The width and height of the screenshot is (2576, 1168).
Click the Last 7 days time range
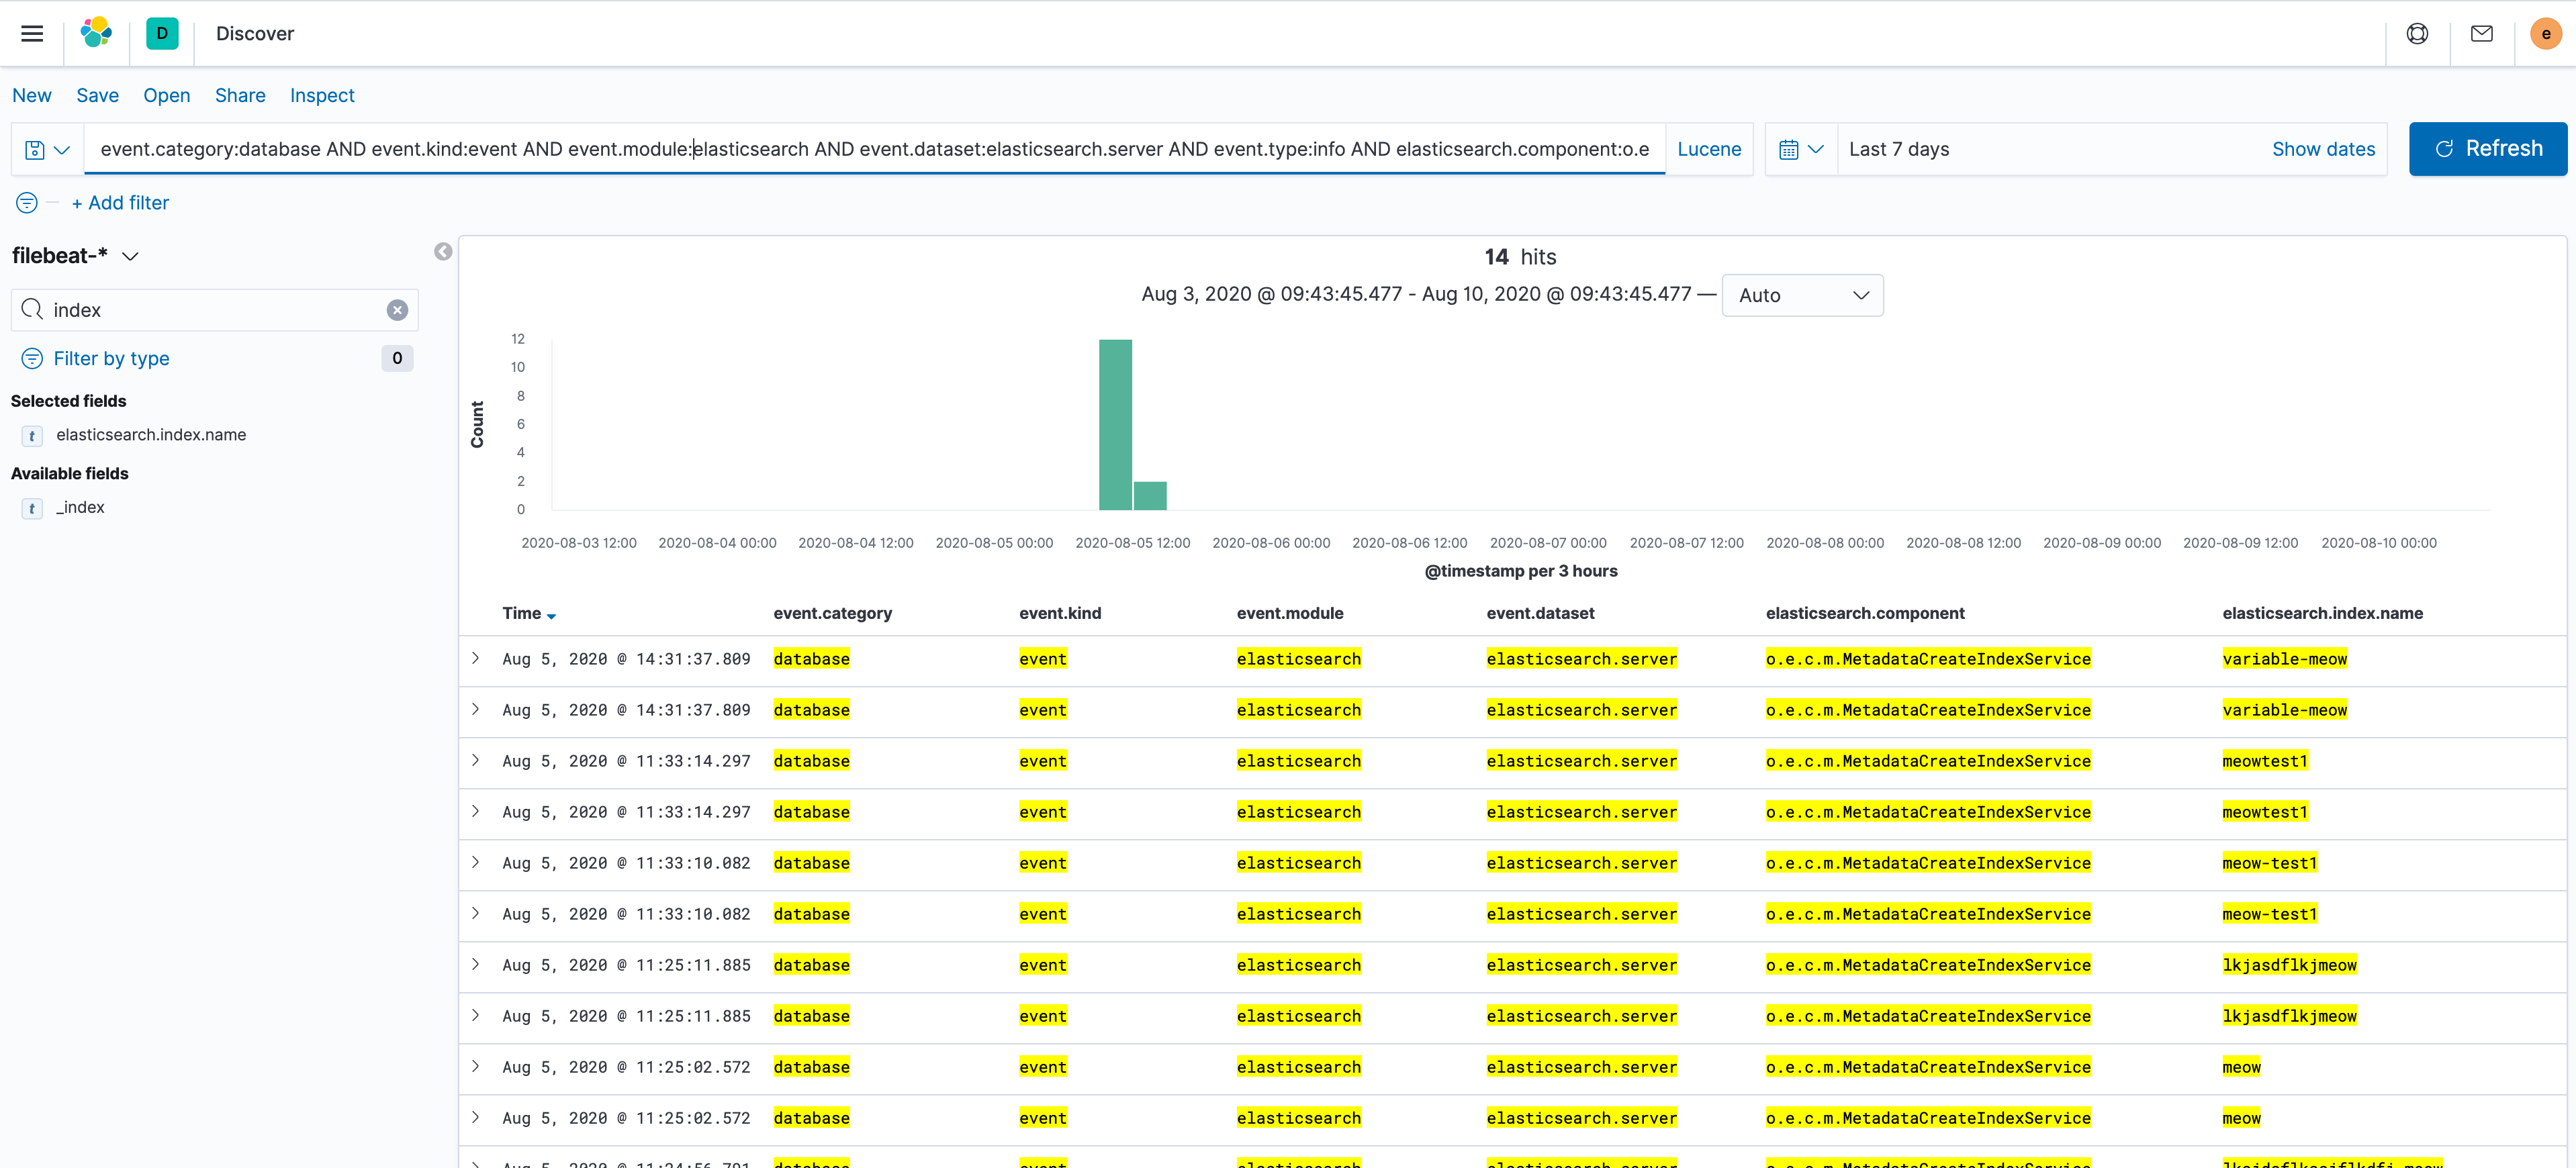(x=1899, y=149)
